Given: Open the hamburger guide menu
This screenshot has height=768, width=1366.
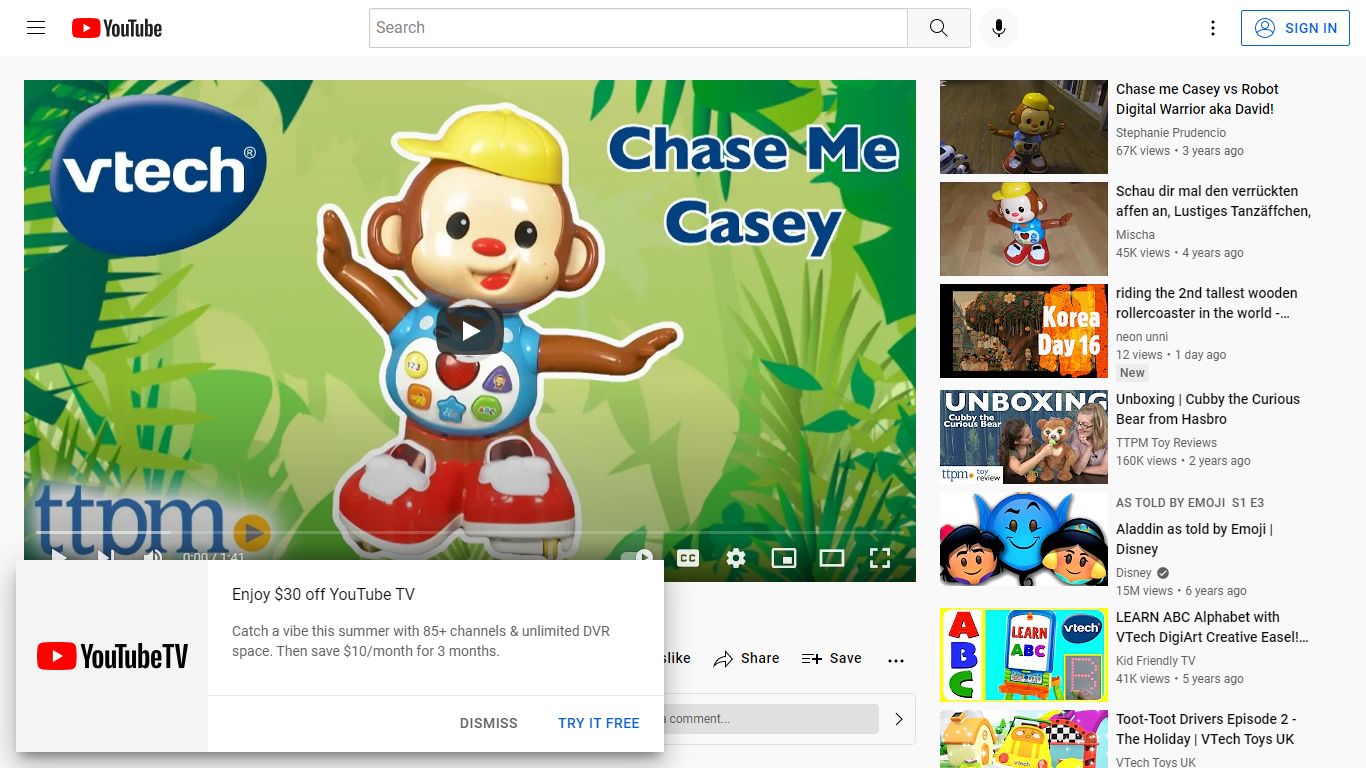Looking at the screenshot, I should (36, 28).
